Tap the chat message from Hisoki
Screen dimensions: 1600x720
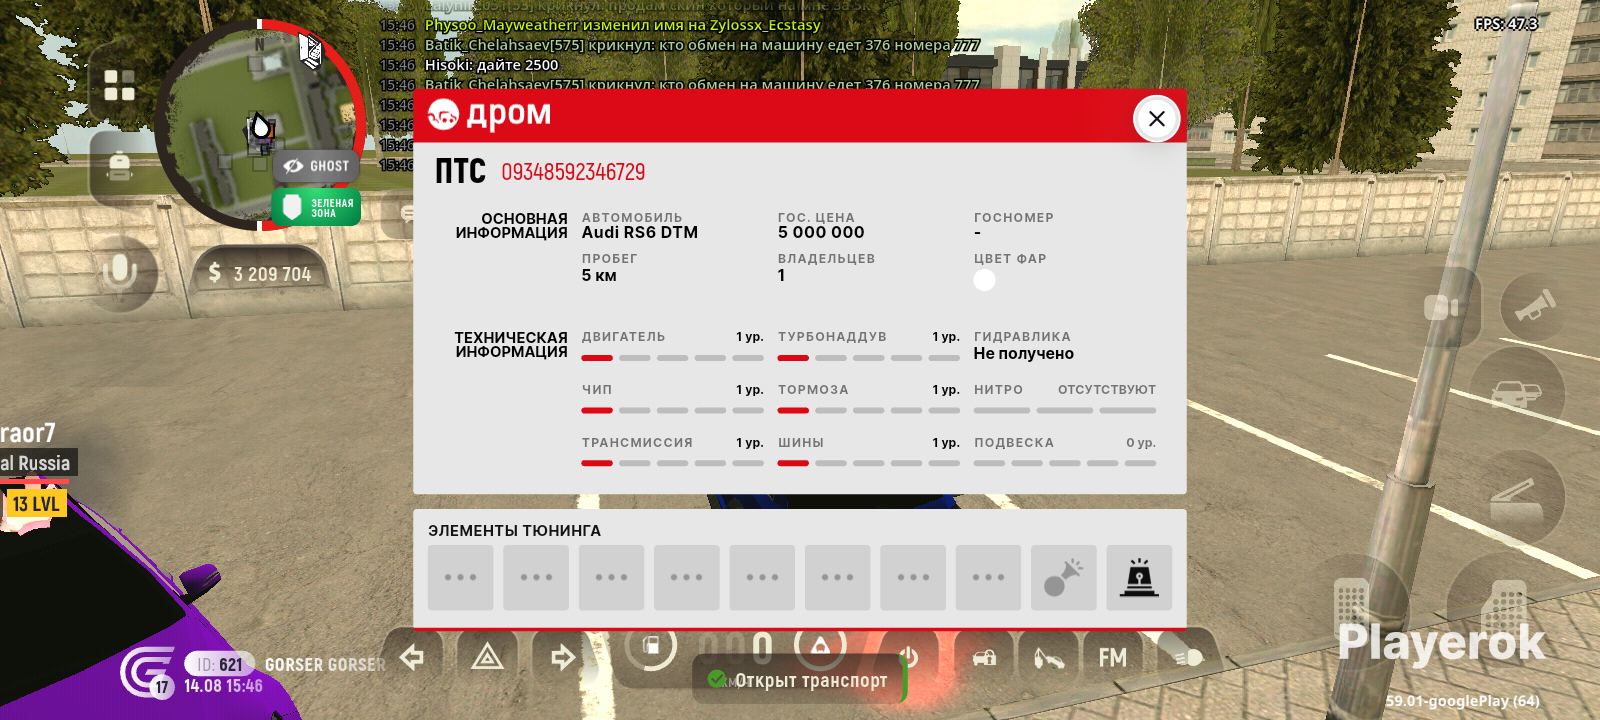pos(492,65)
